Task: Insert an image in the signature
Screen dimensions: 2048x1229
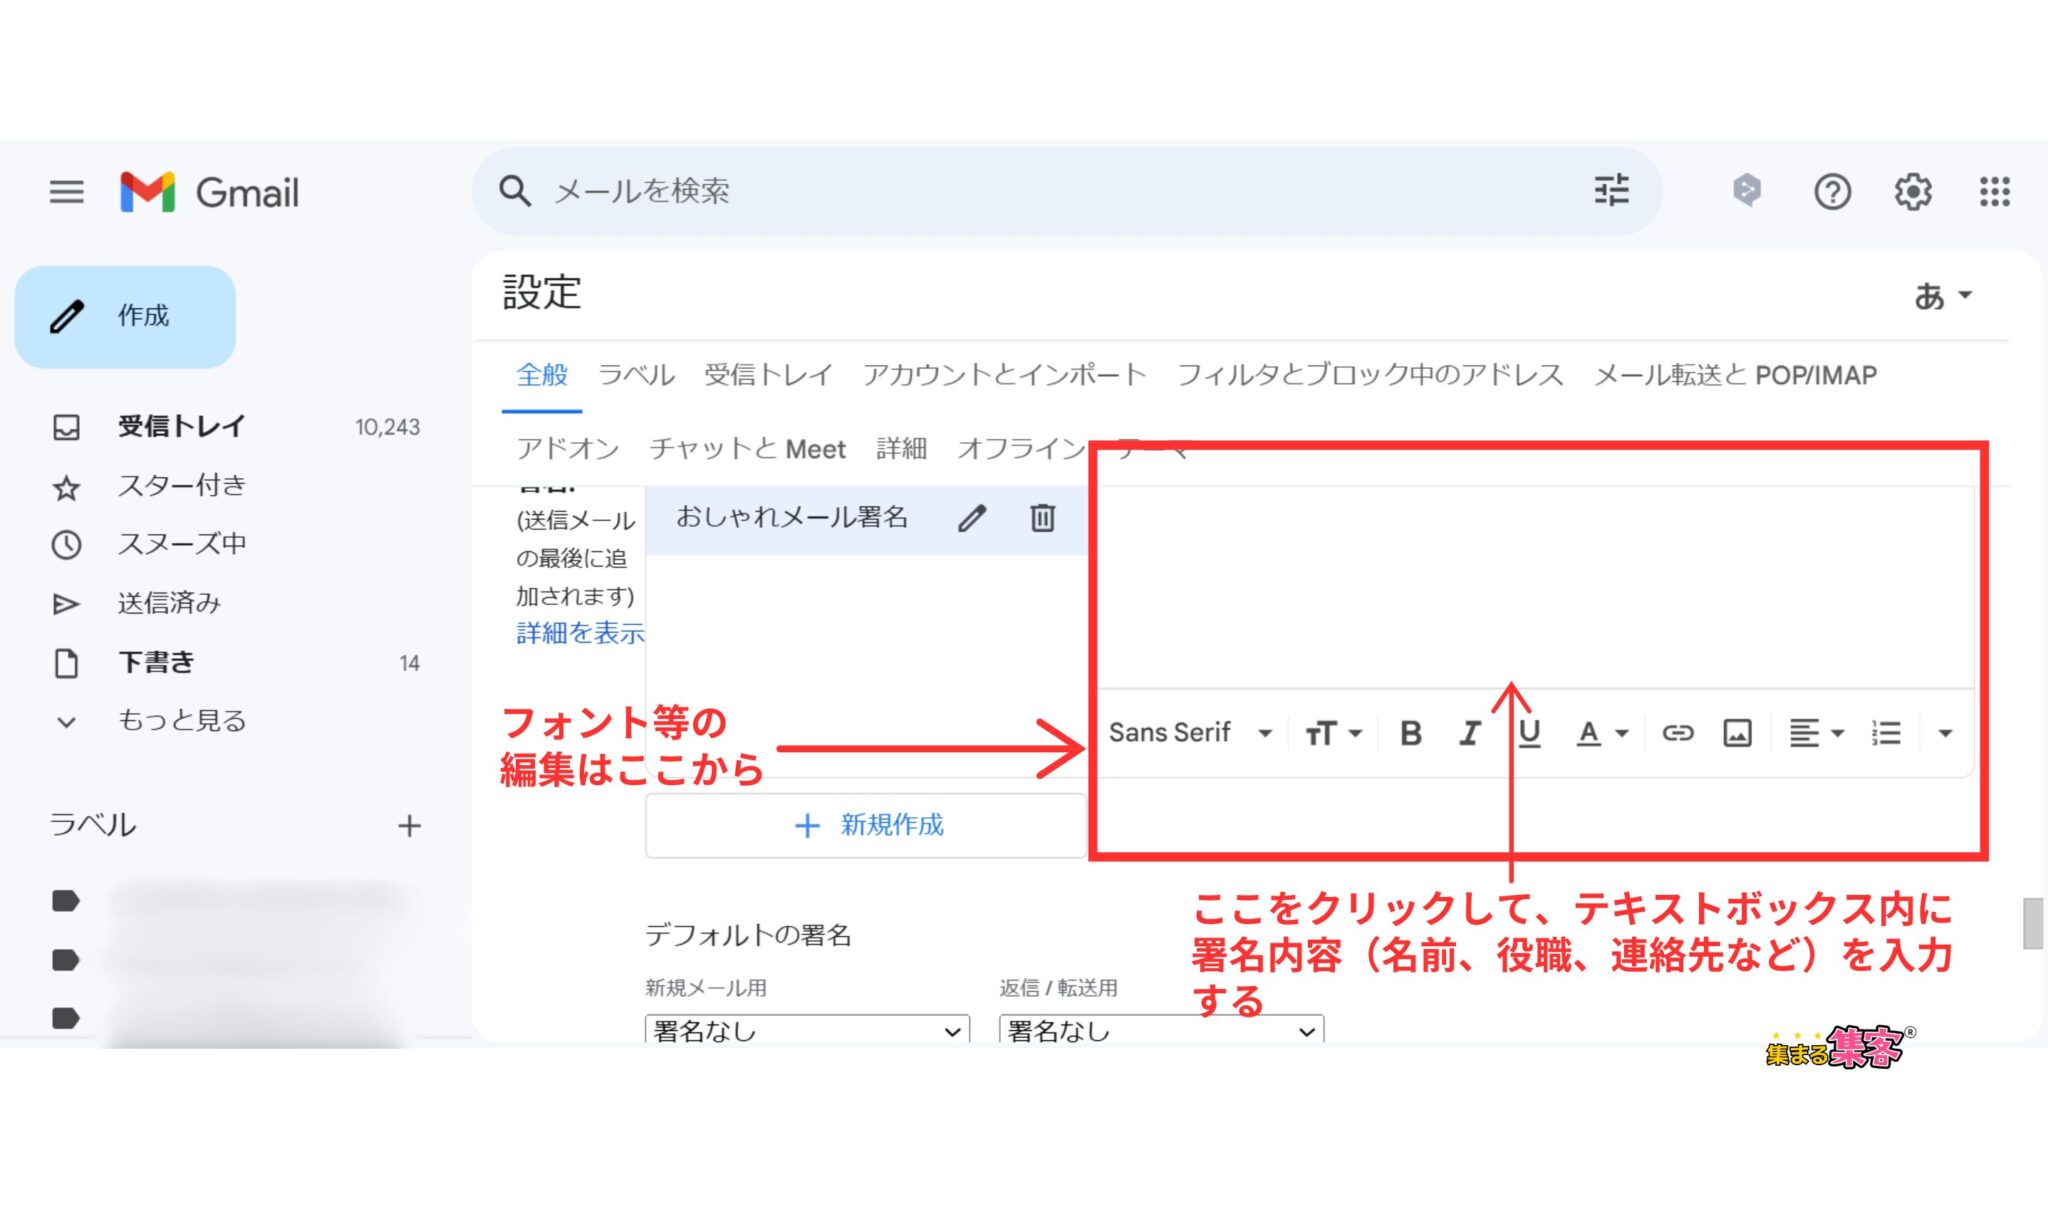Action: (x=1737, y=733)
